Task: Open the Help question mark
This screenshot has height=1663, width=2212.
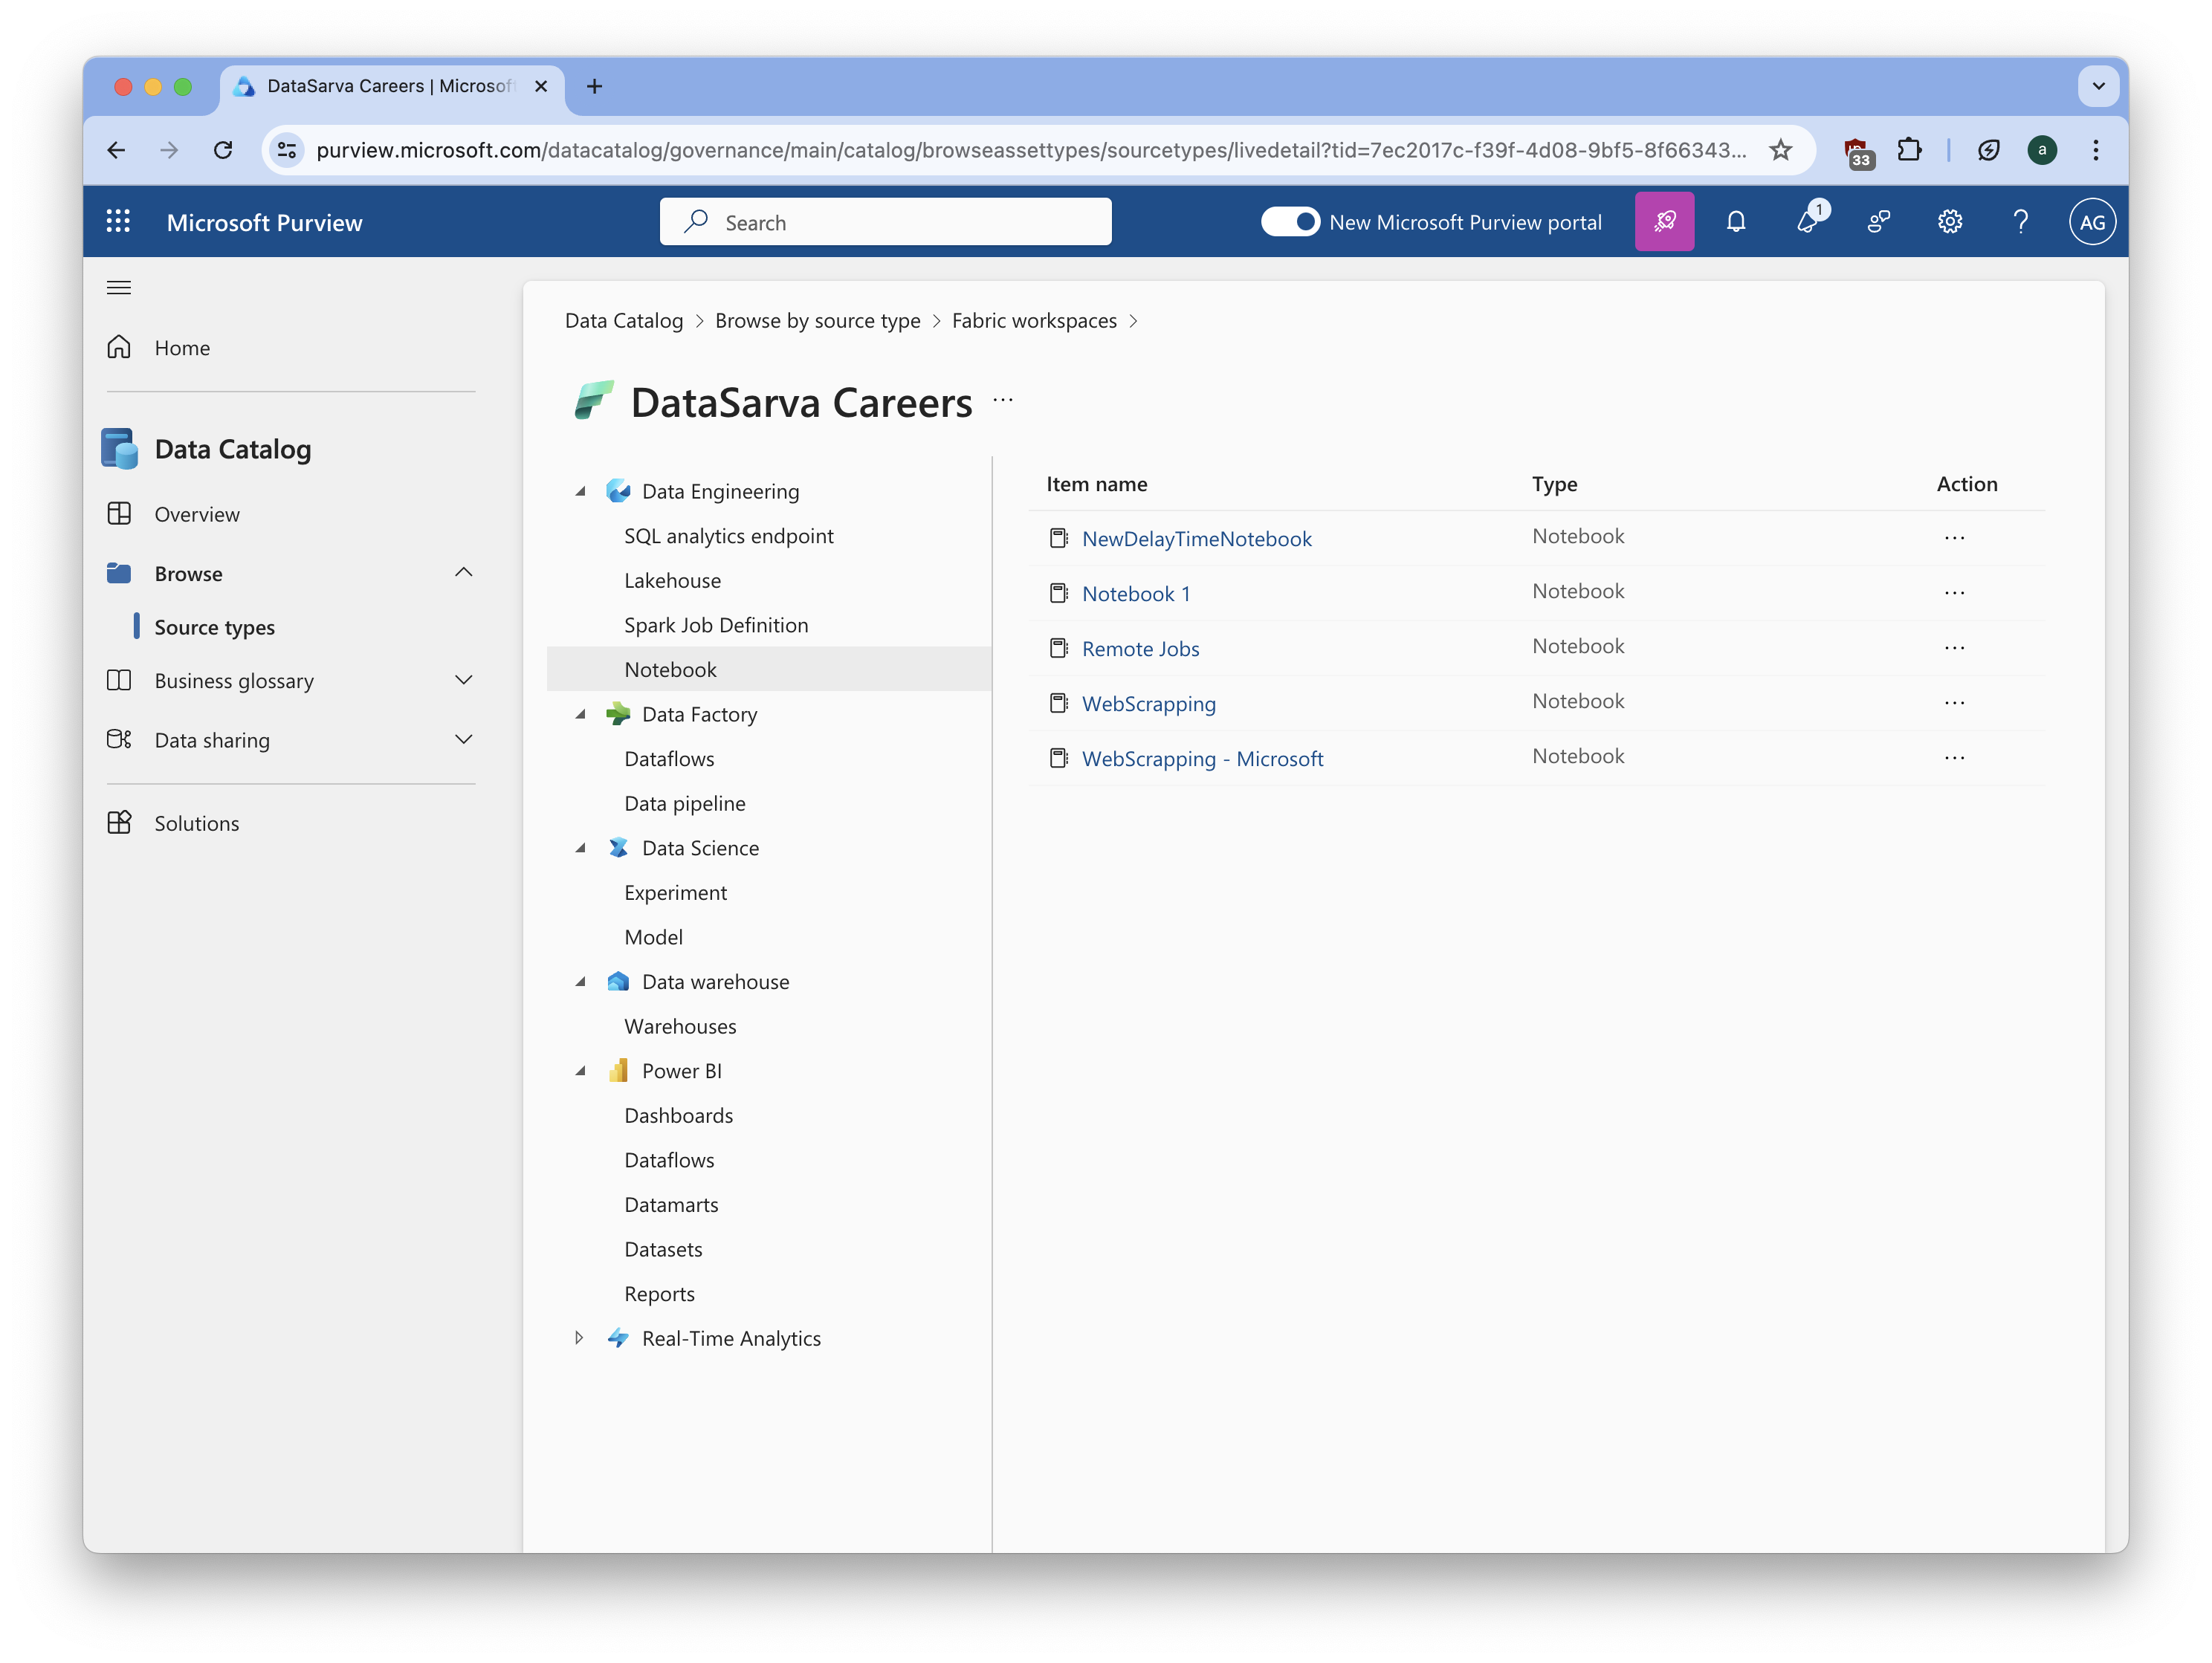Action: [x=2021, y=222]
